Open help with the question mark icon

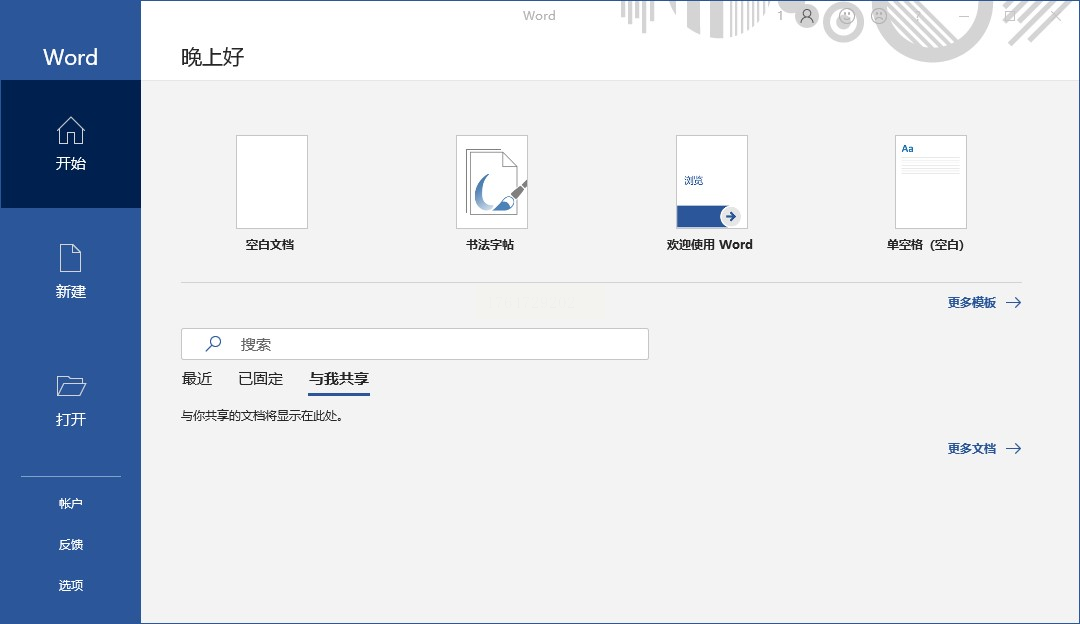[917, 16]
